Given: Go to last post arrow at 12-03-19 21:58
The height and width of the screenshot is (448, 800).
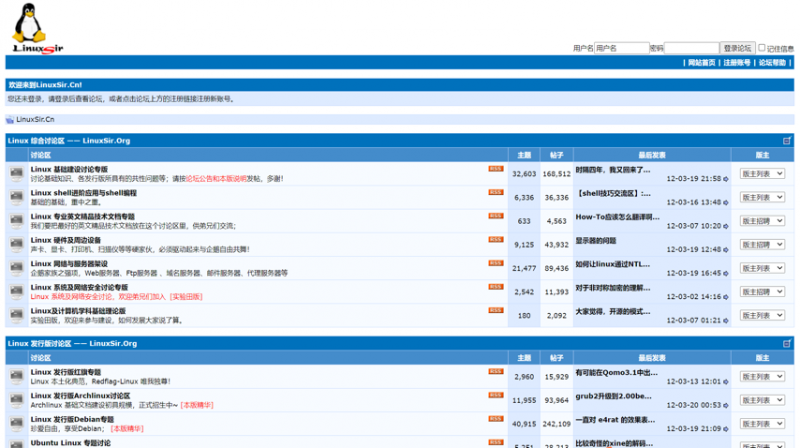Looking at the screenshot, I should [726, 179].
